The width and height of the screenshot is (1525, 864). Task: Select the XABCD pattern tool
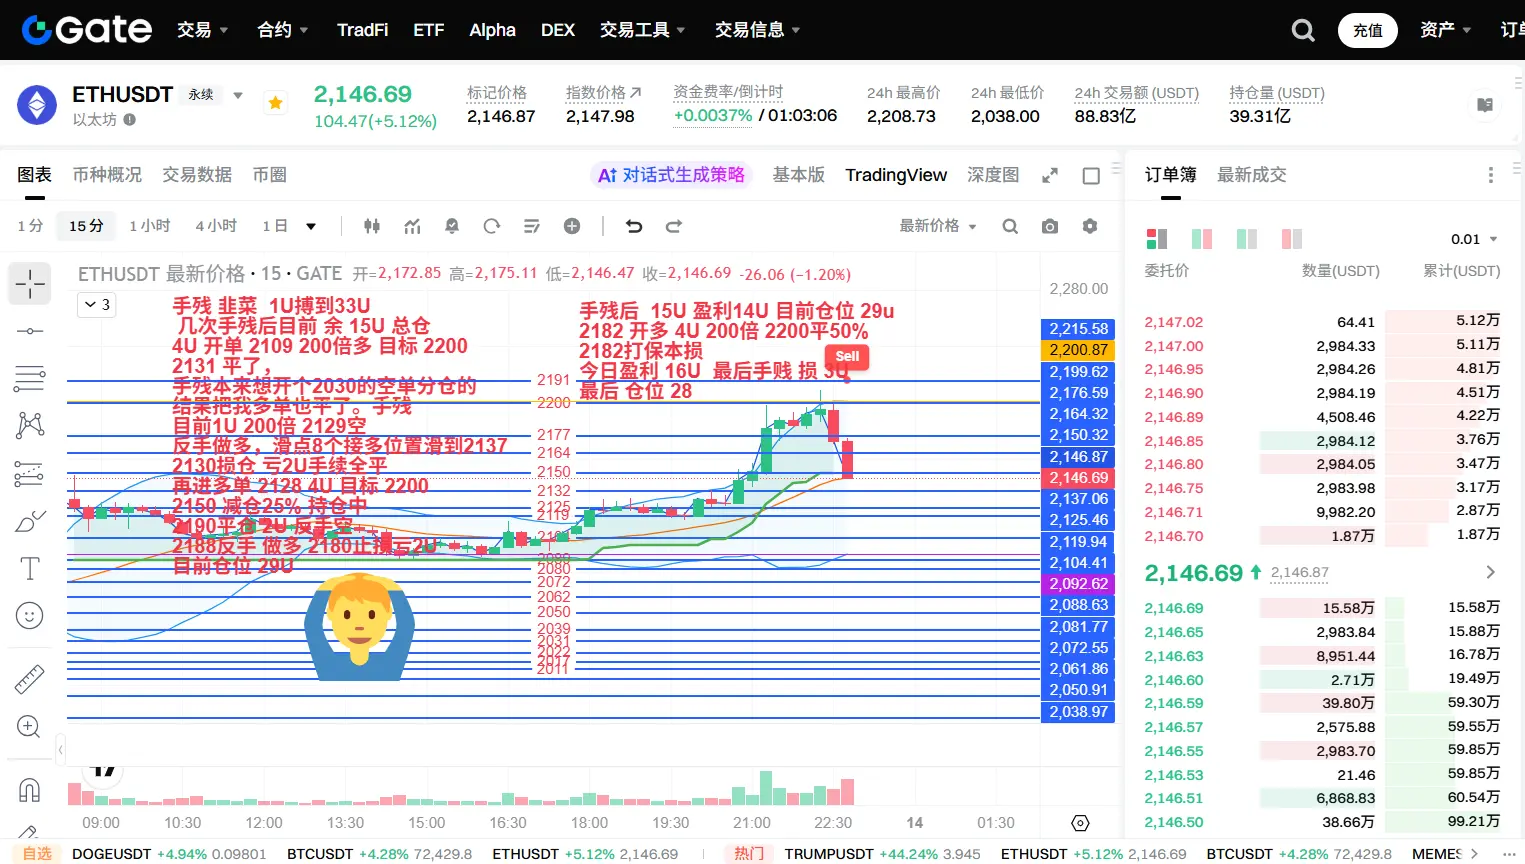tap(30, 425)
